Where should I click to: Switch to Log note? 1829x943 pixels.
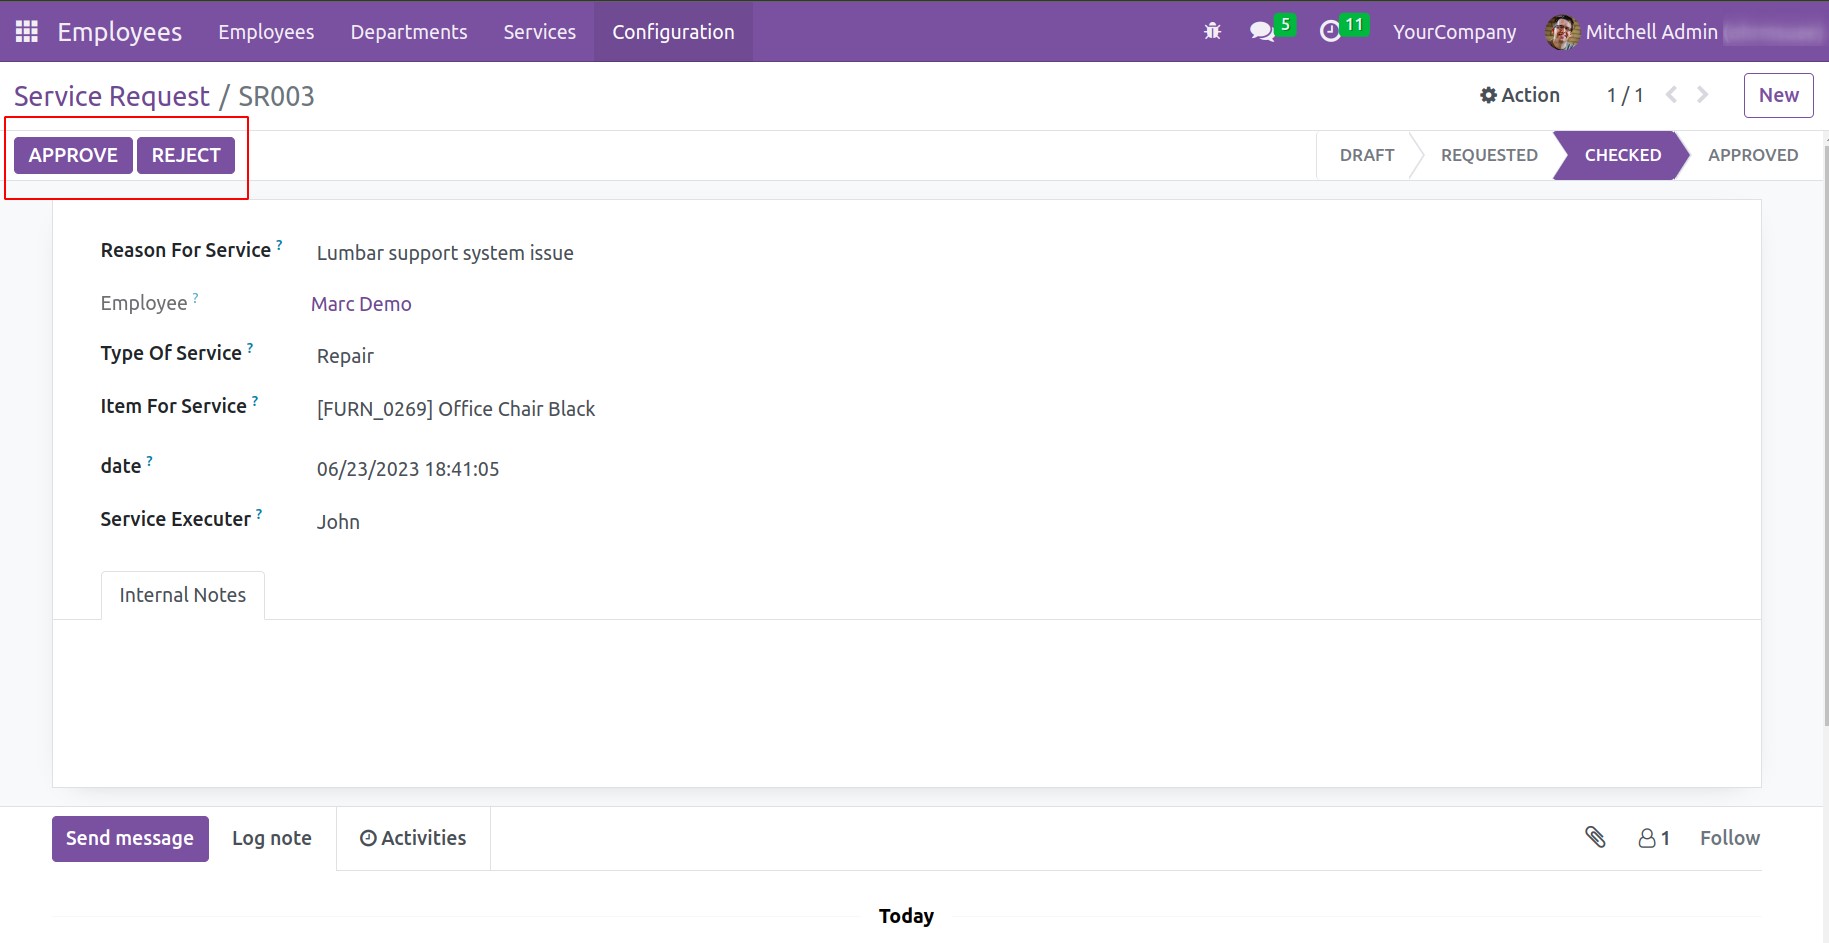coord(272,838)
